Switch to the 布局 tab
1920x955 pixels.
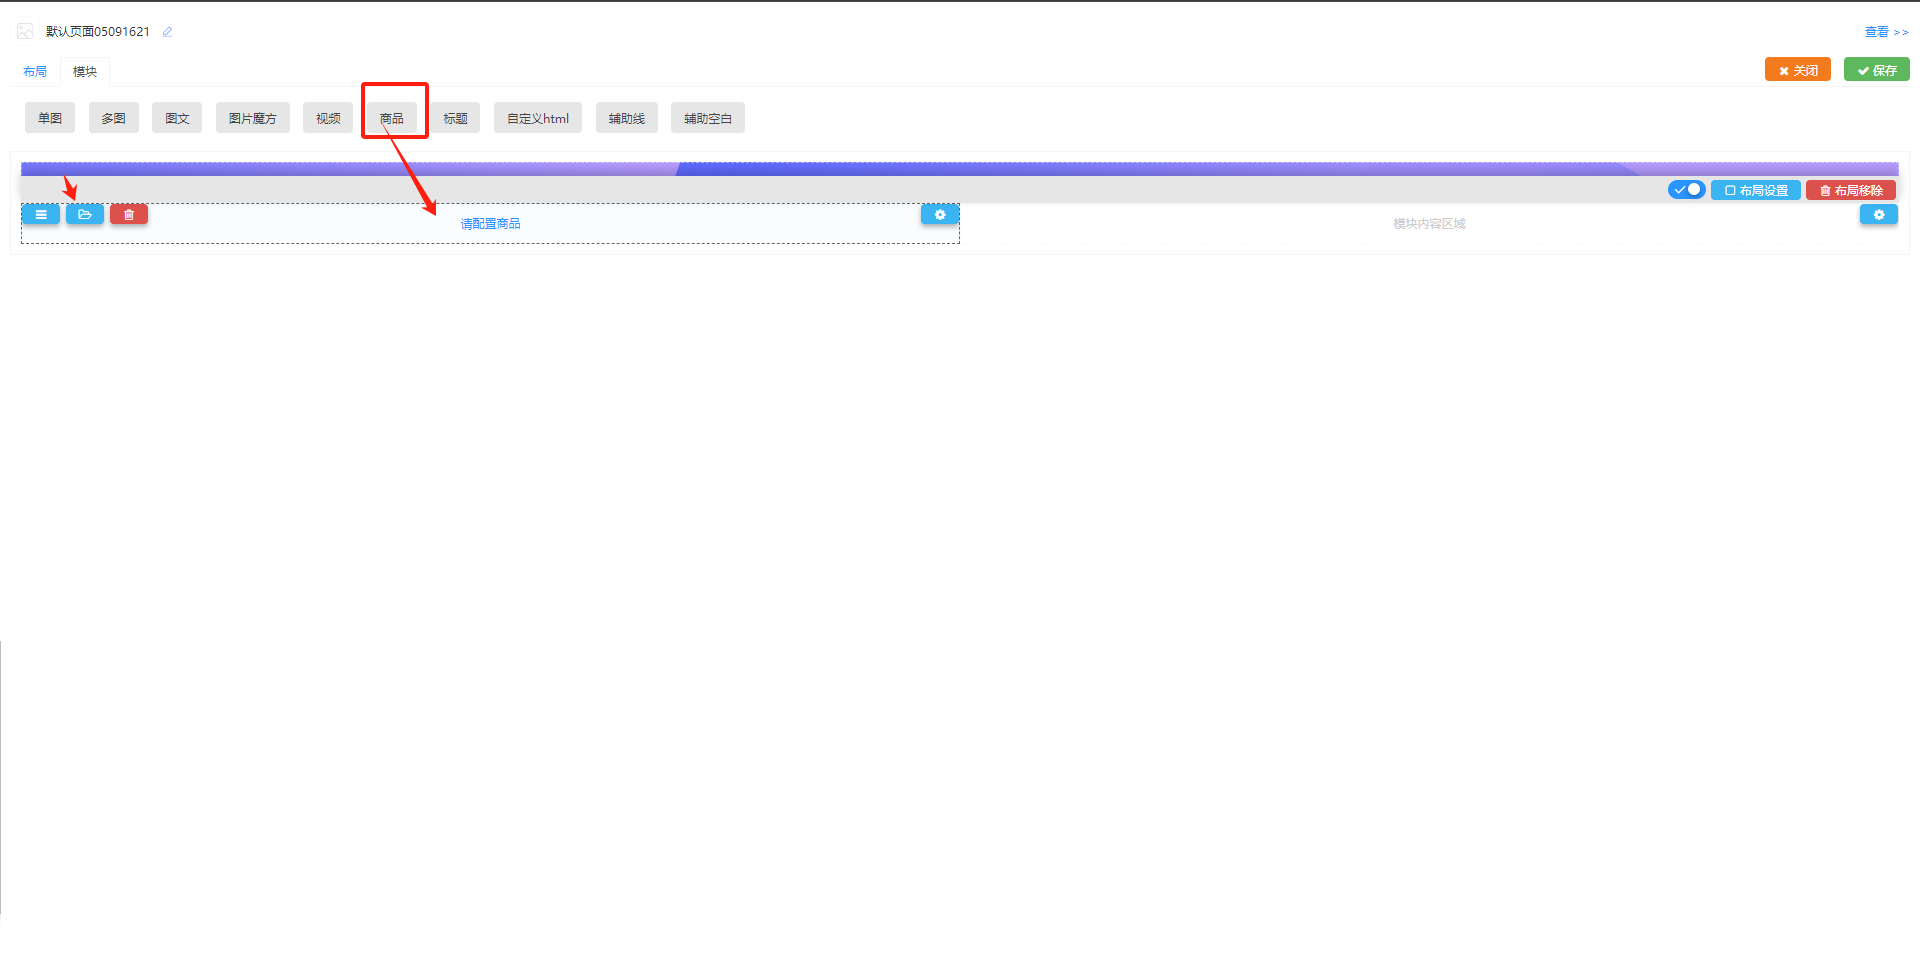(35, 72)
